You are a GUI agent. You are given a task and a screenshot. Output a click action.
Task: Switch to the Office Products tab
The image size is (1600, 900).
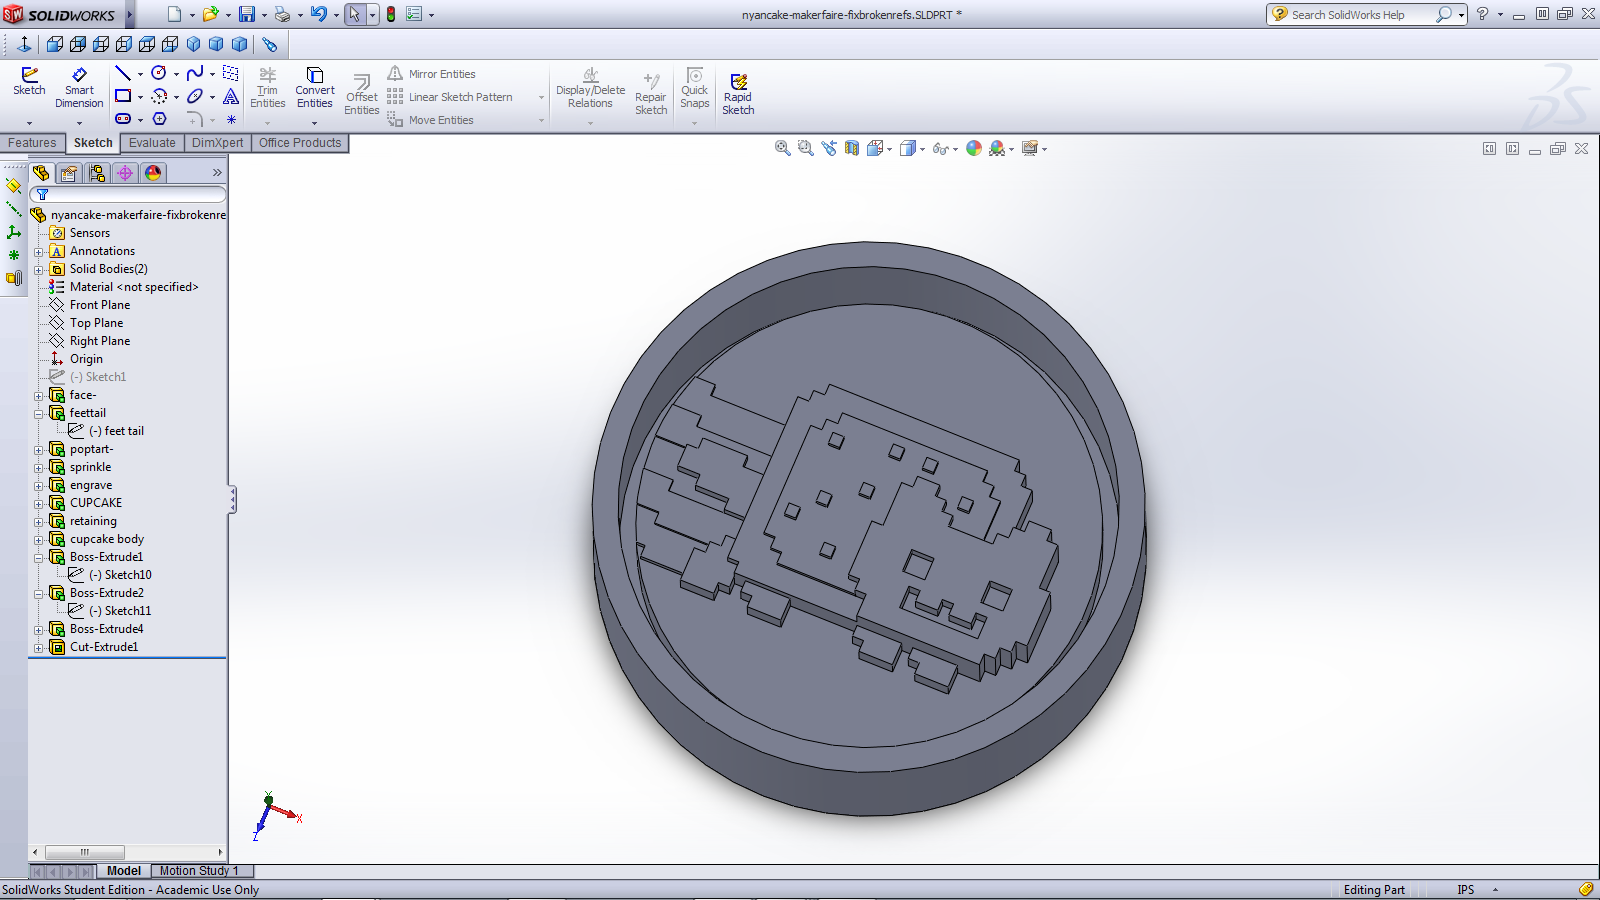pyautogui.click(x=300, y=143)
